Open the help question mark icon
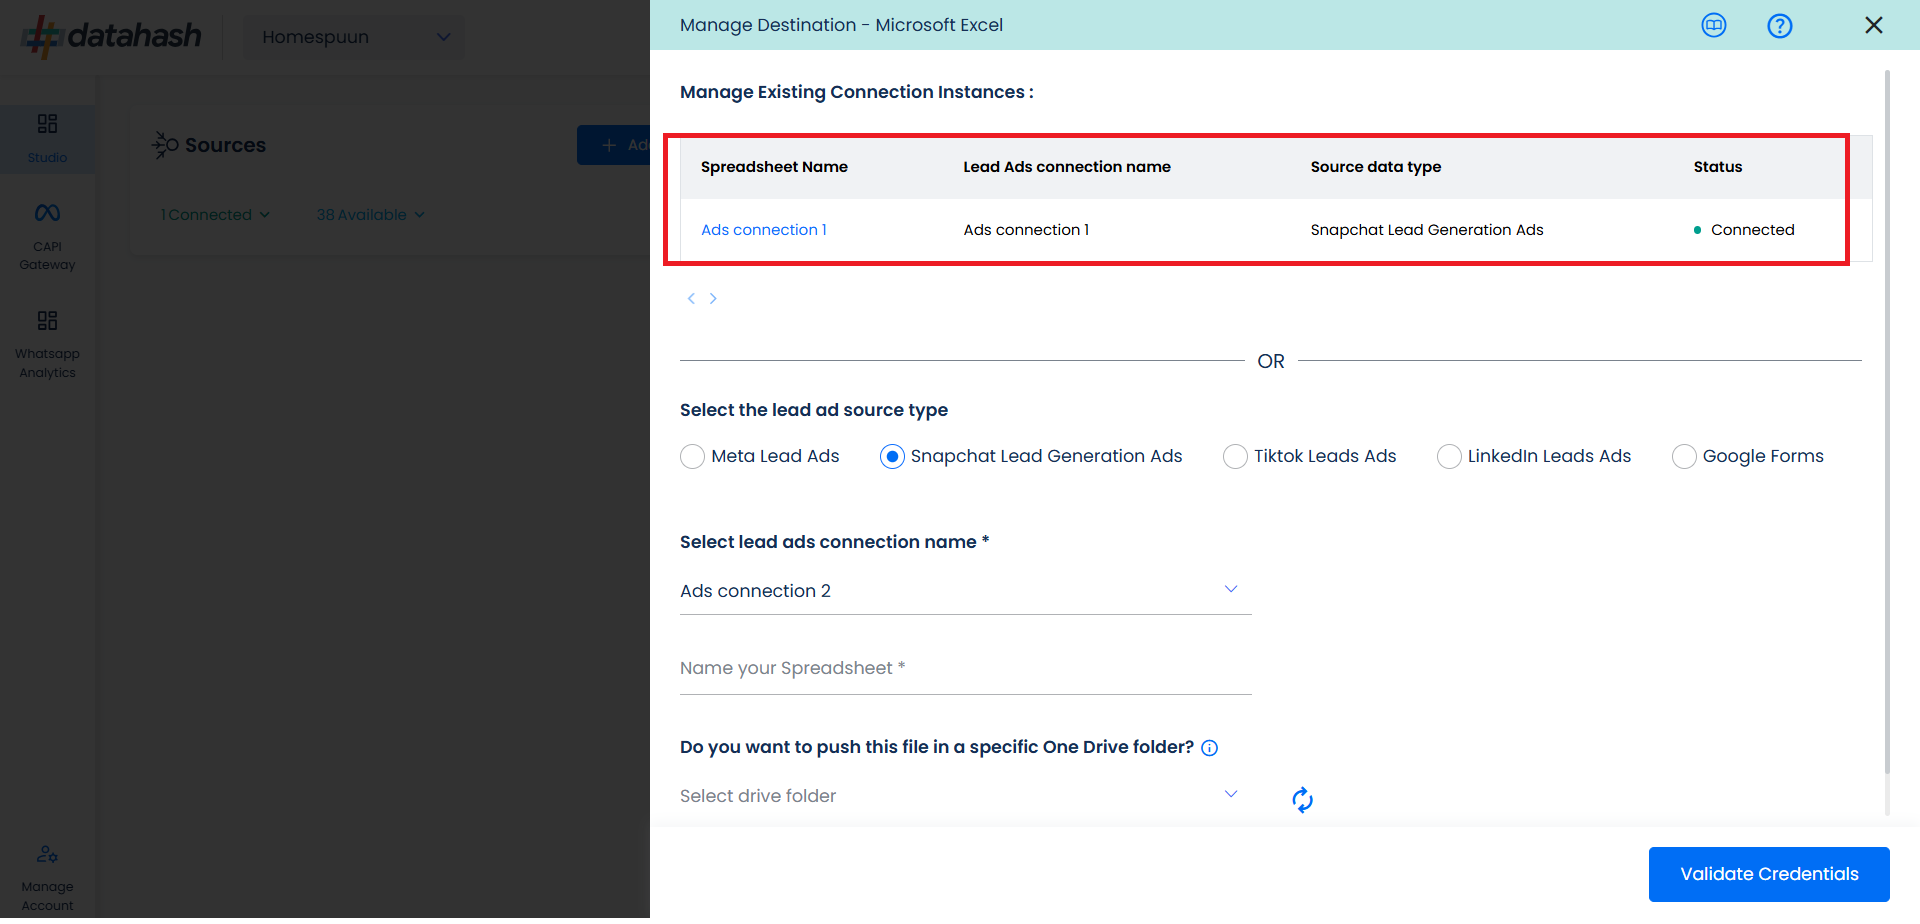This screenshot has width=1920, height=924. point(1779,26)
